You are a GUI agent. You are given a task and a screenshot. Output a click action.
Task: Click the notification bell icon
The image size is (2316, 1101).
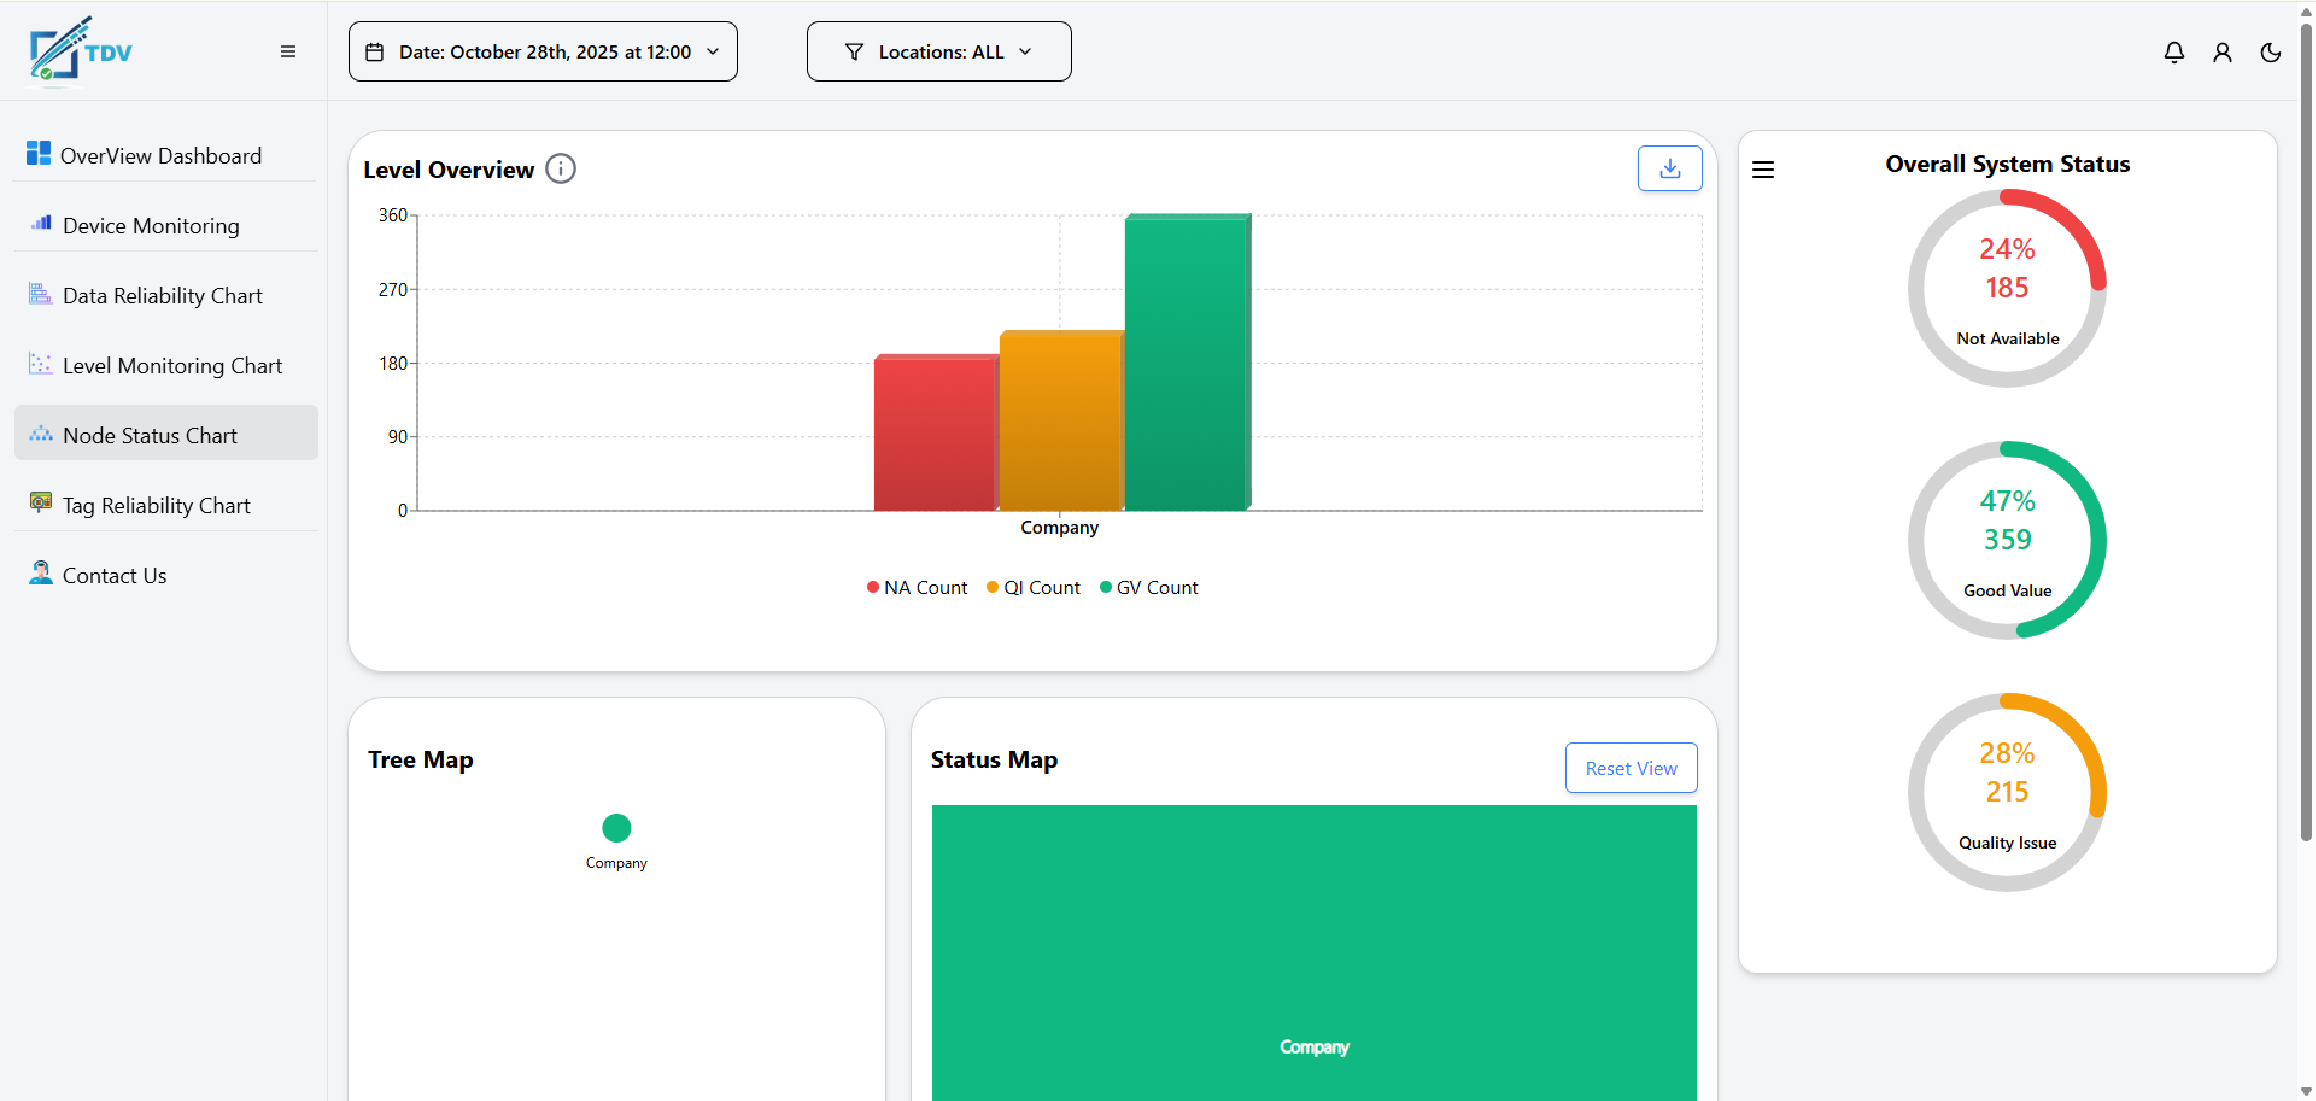[x=2174, y=52]
